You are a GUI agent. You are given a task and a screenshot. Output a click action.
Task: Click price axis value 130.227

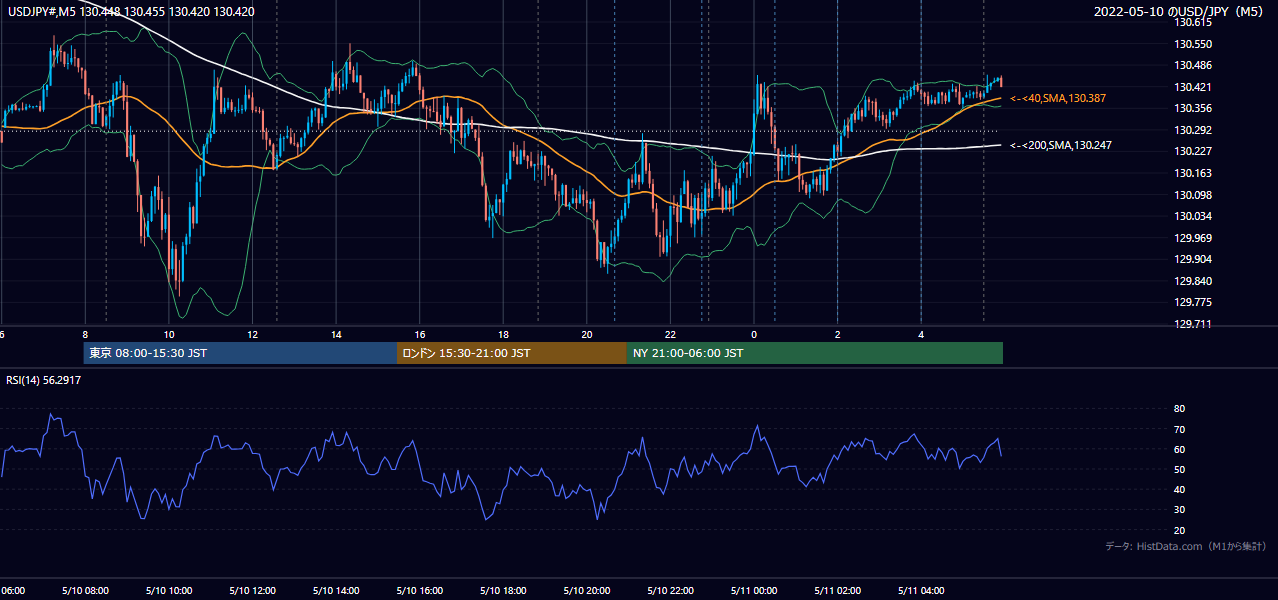click(1195, 151)
